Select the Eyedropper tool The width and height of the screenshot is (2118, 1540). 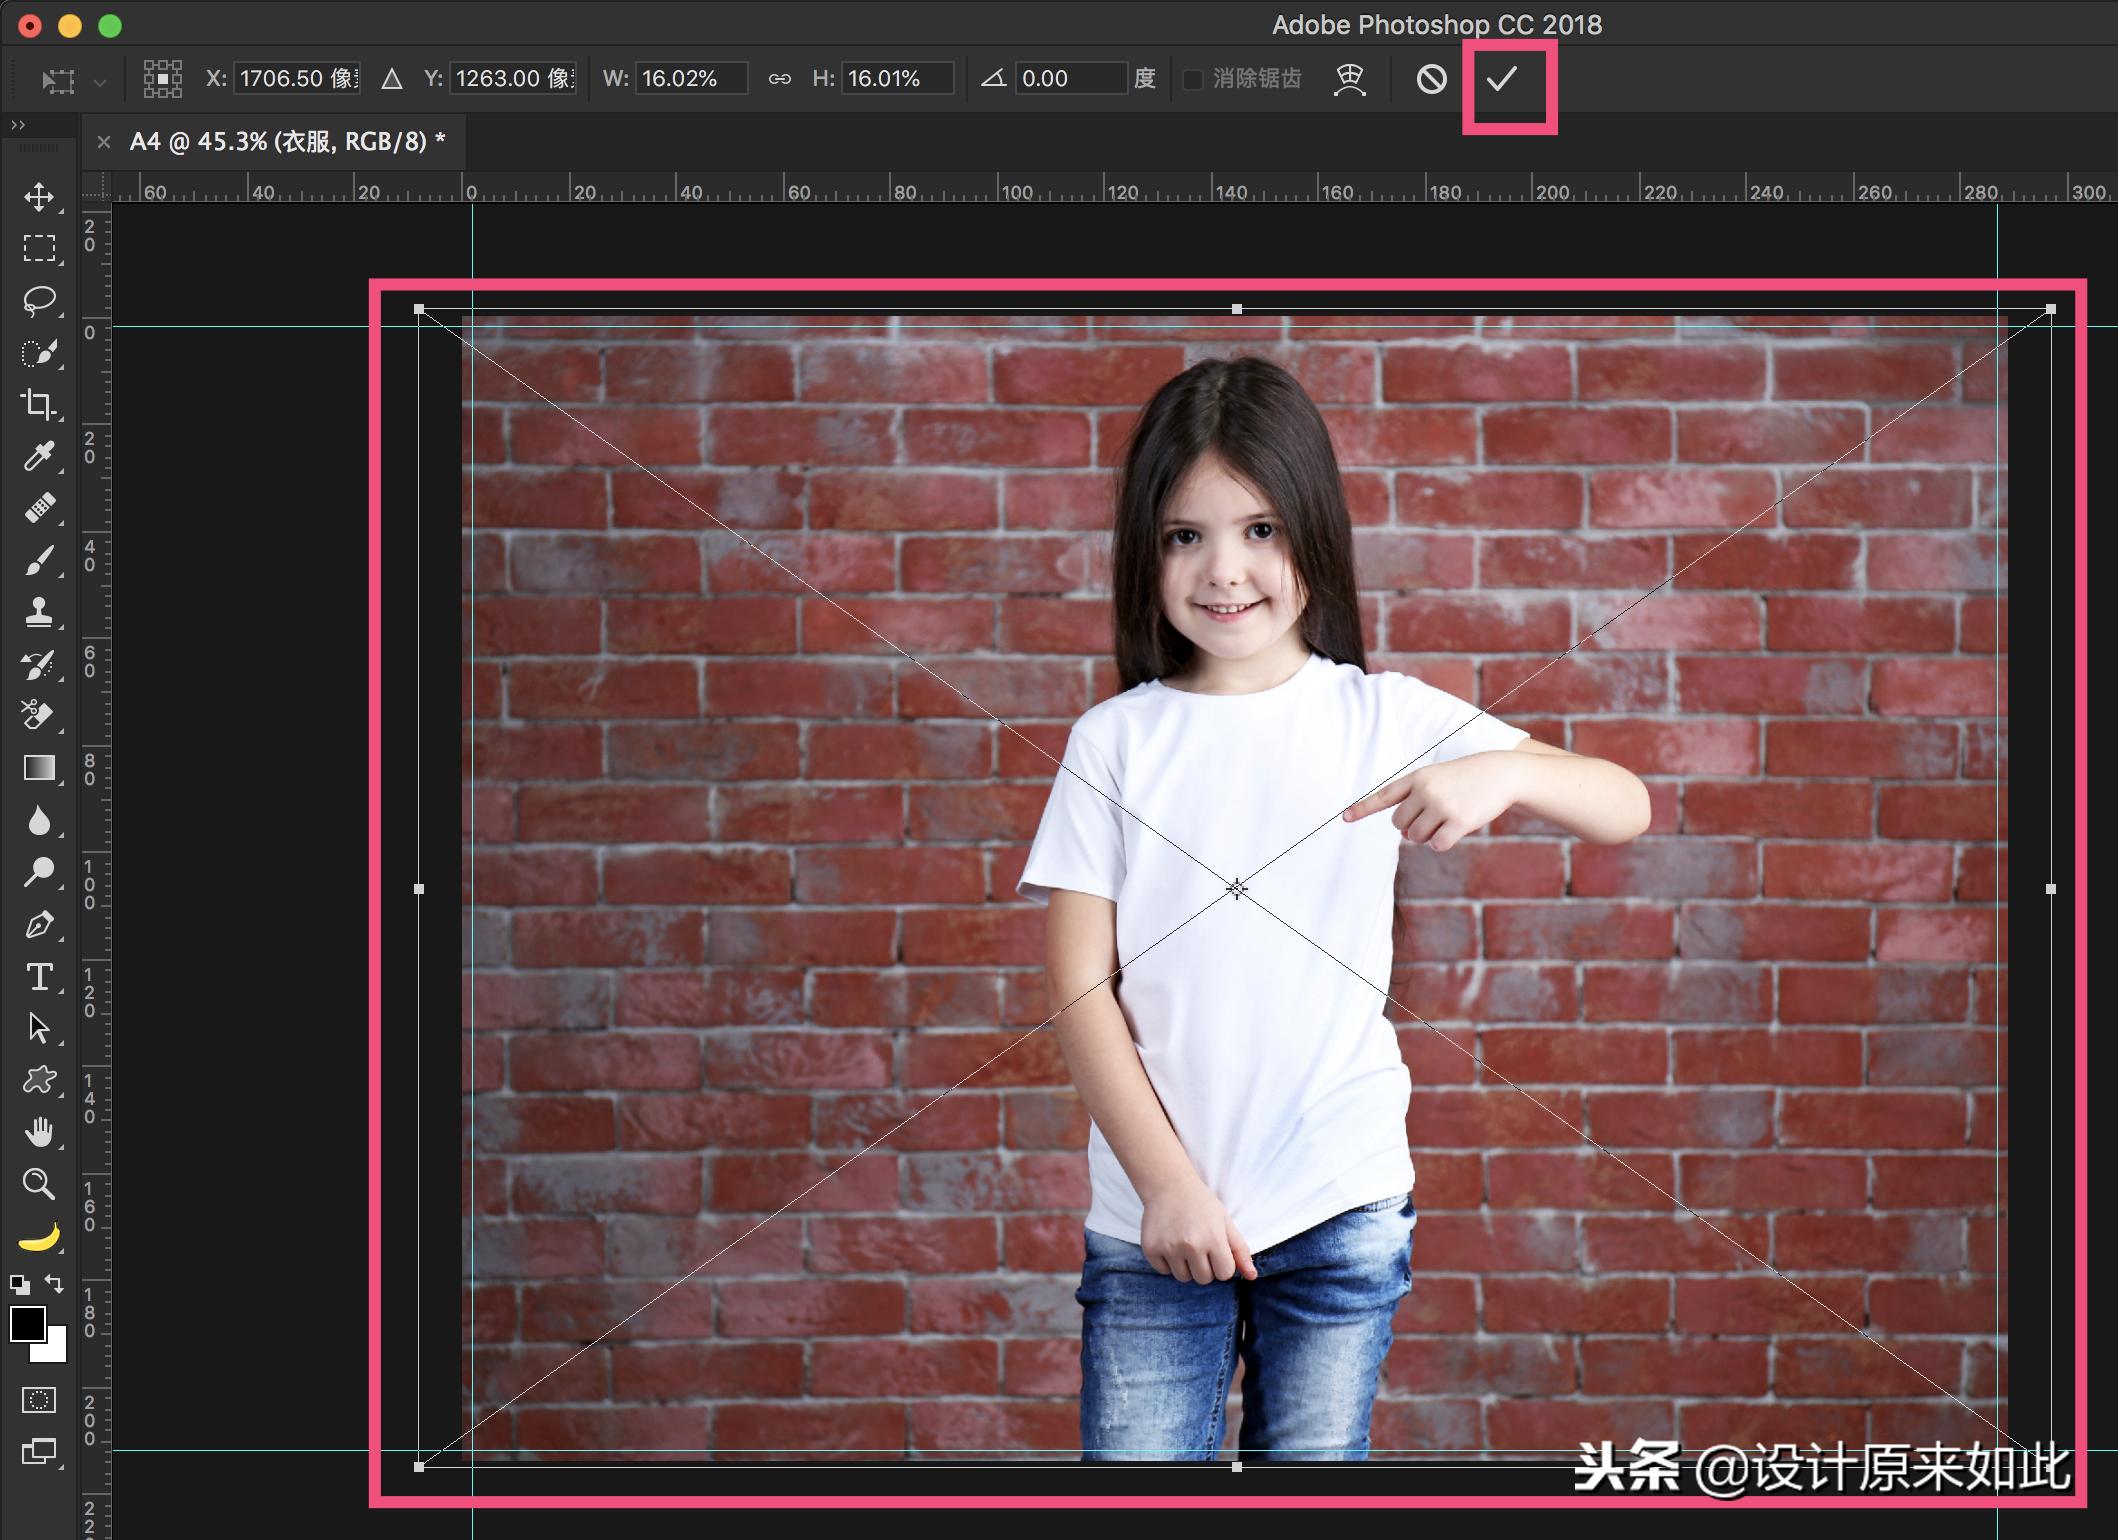[x=39, y=456]
